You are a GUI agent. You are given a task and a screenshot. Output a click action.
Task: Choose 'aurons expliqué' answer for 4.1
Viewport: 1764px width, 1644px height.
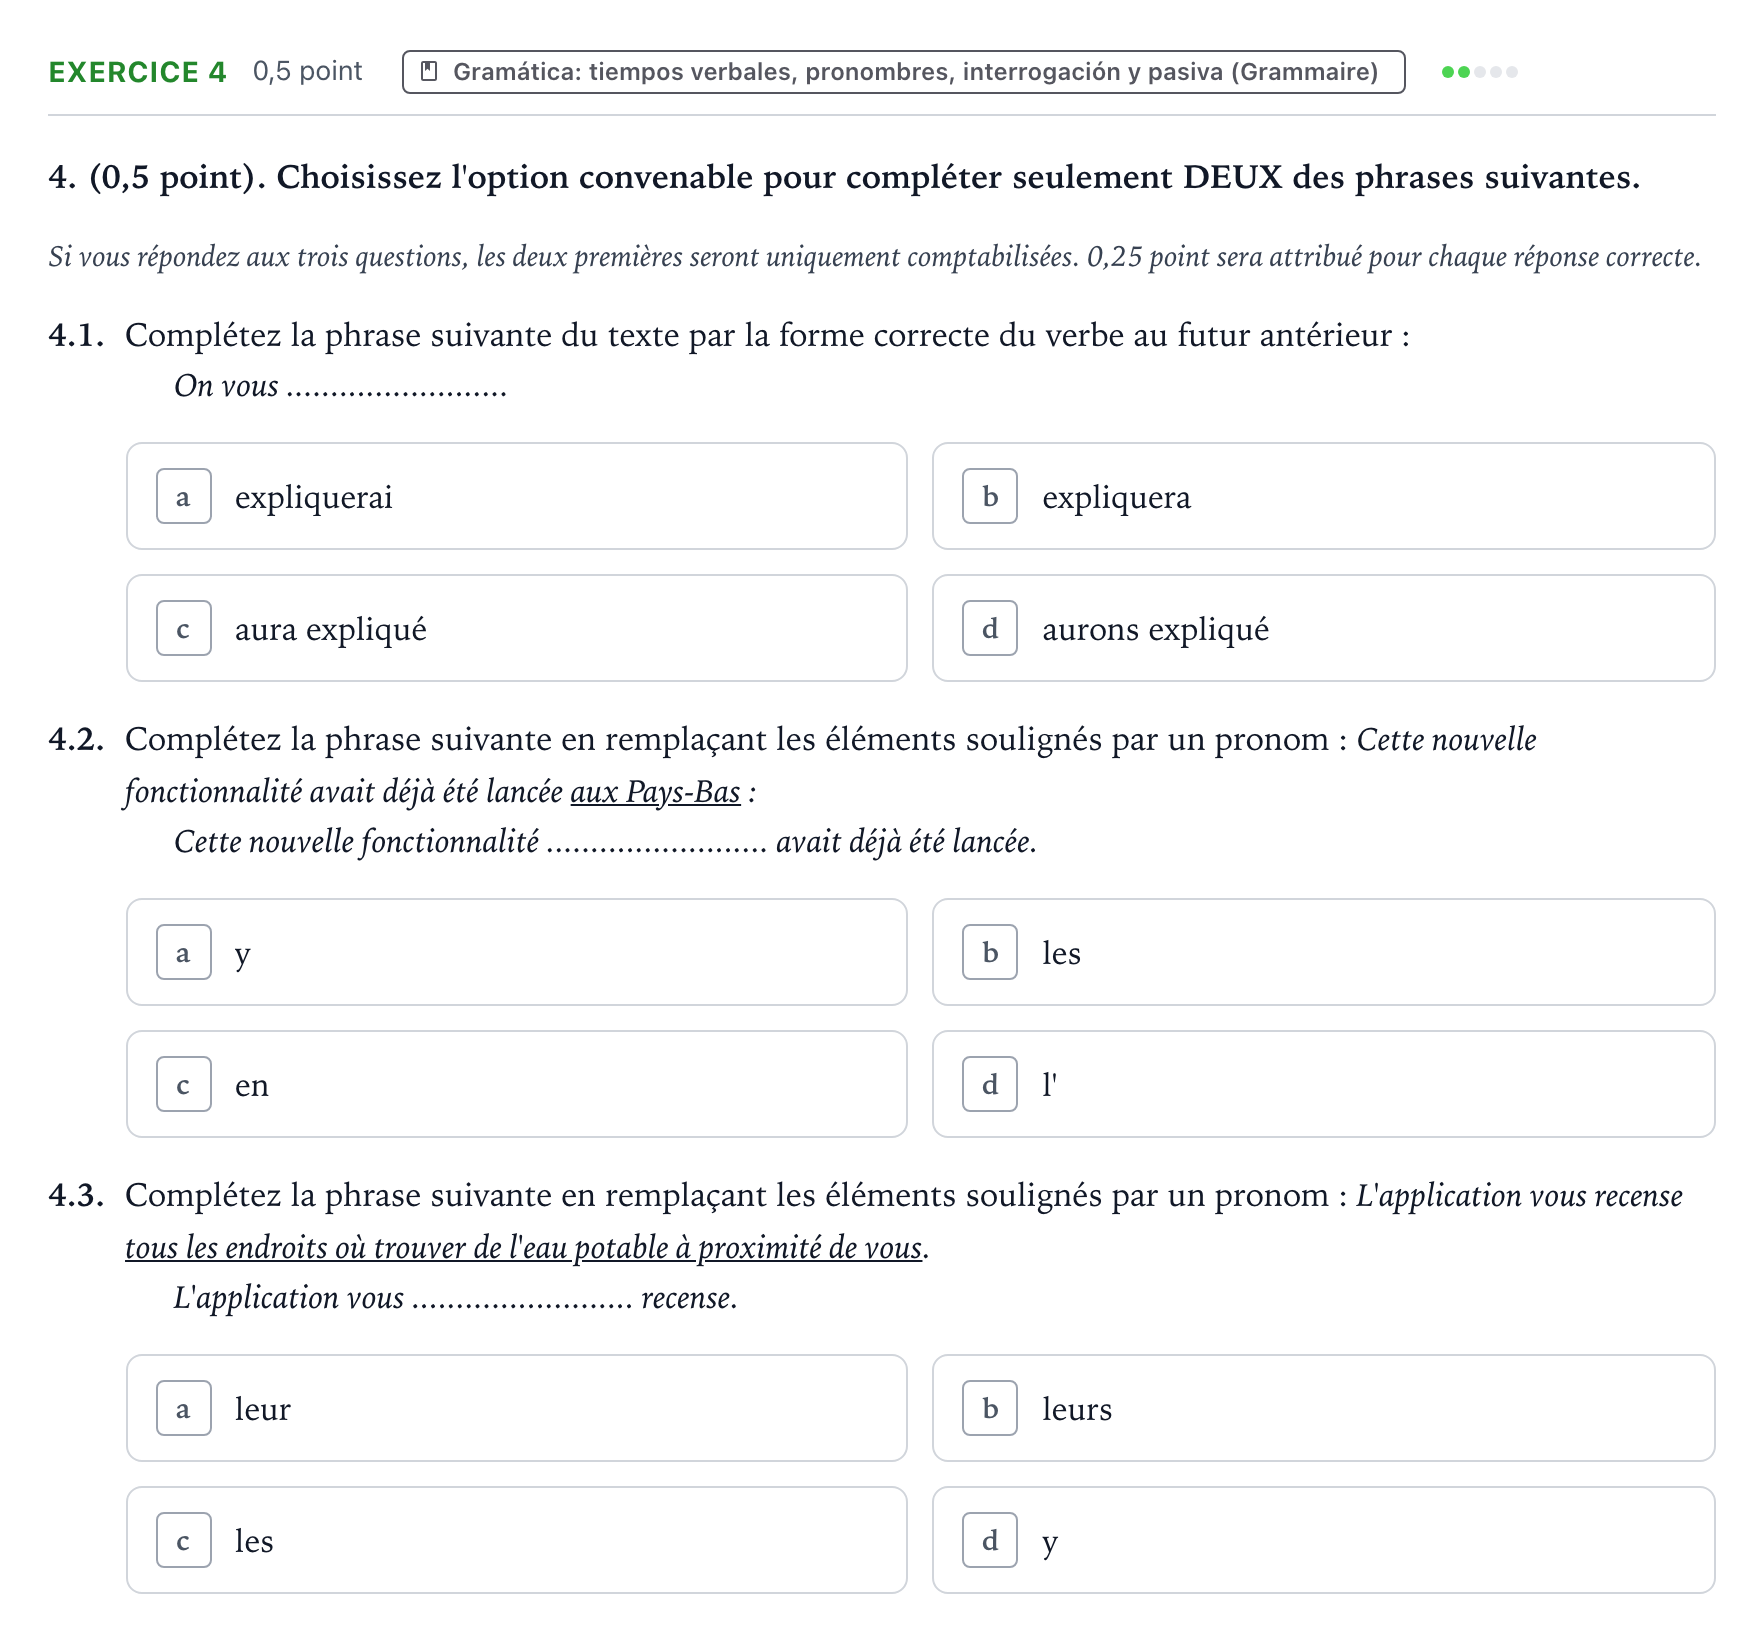coord(1323,628)
